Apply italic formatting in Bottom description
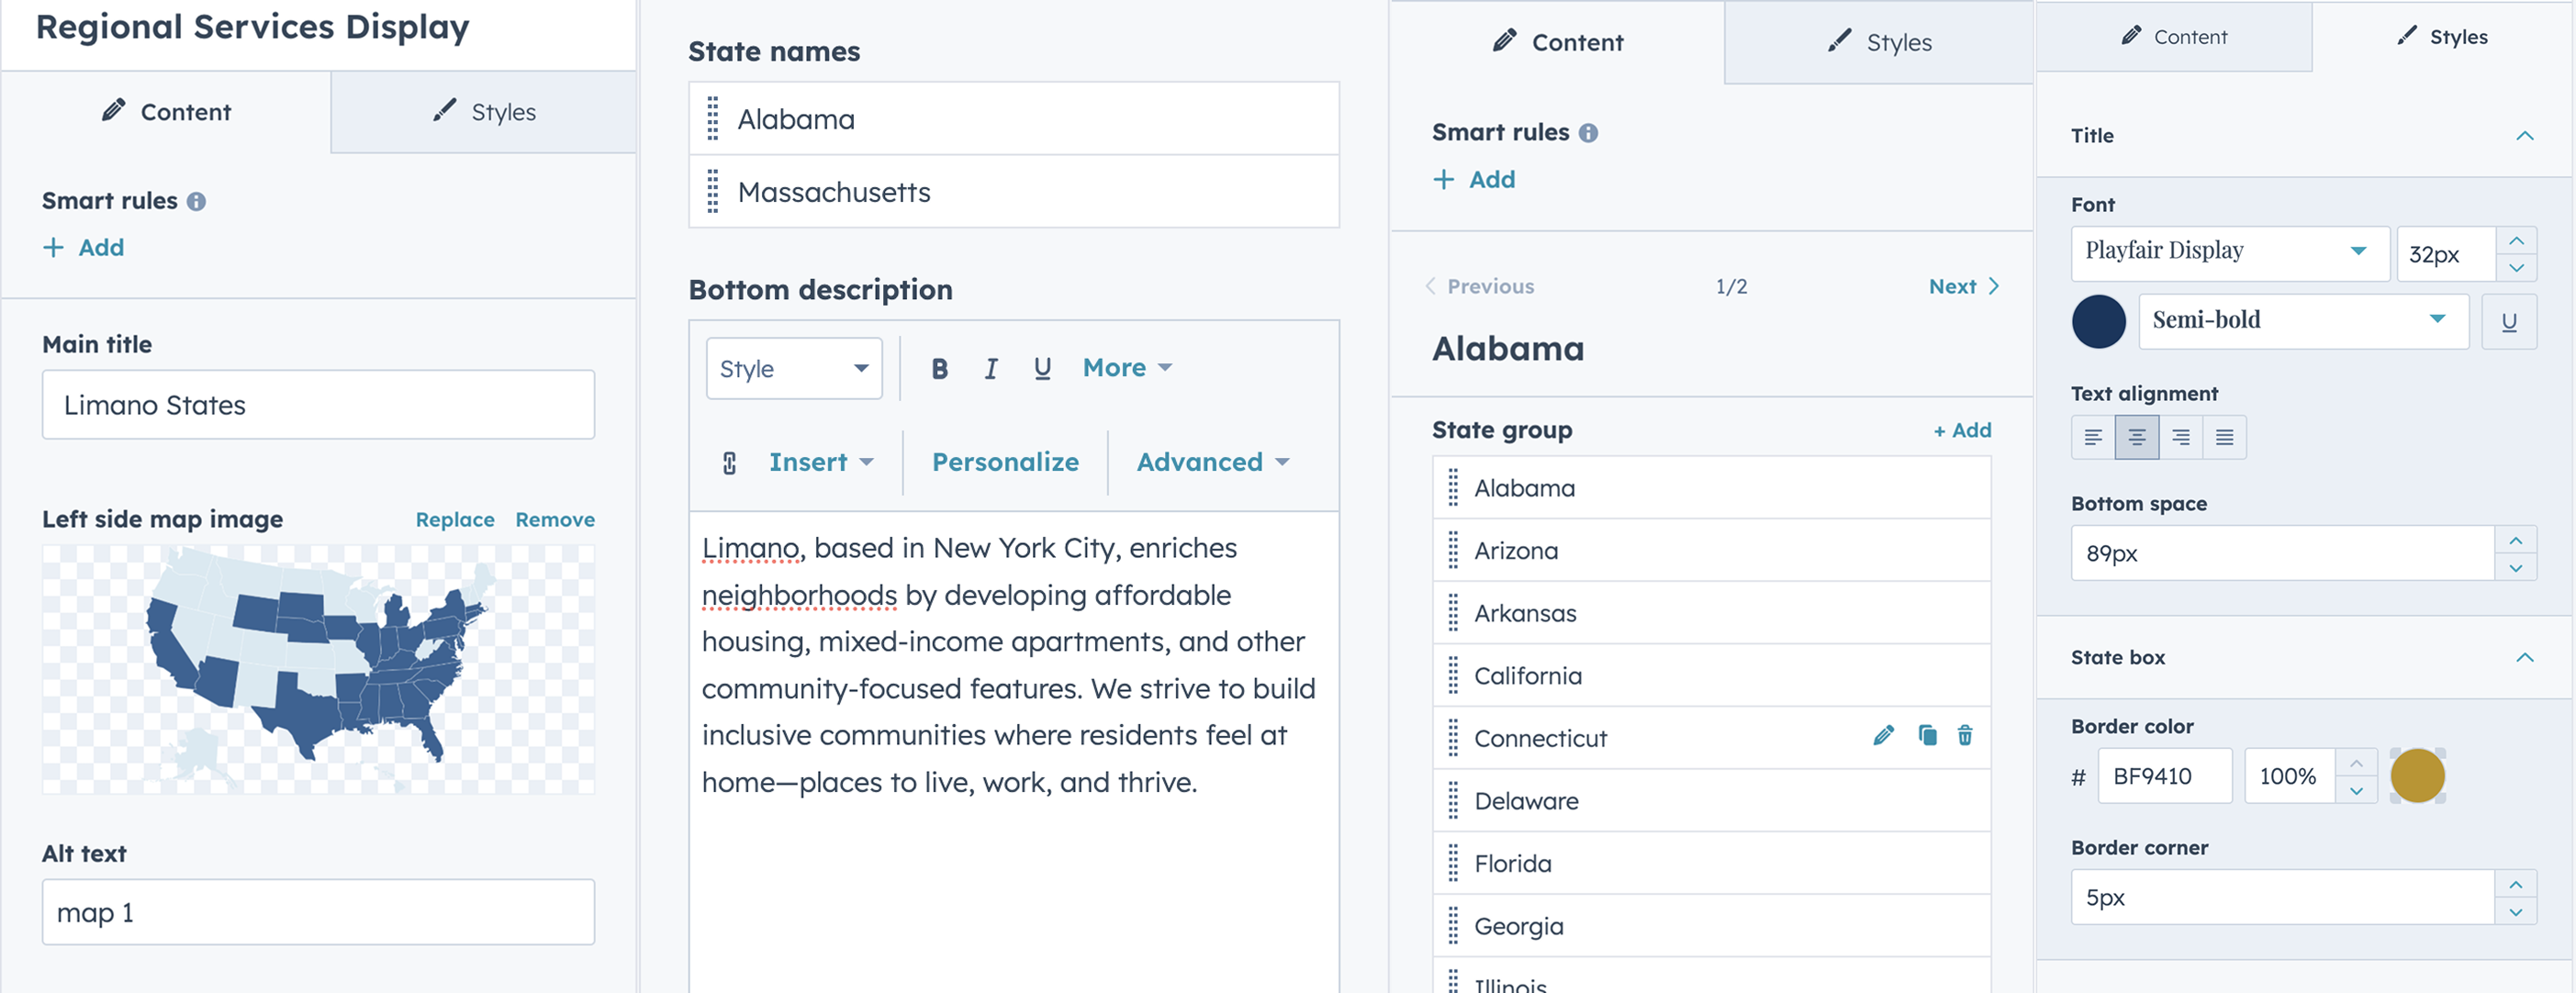 (991, 369)
